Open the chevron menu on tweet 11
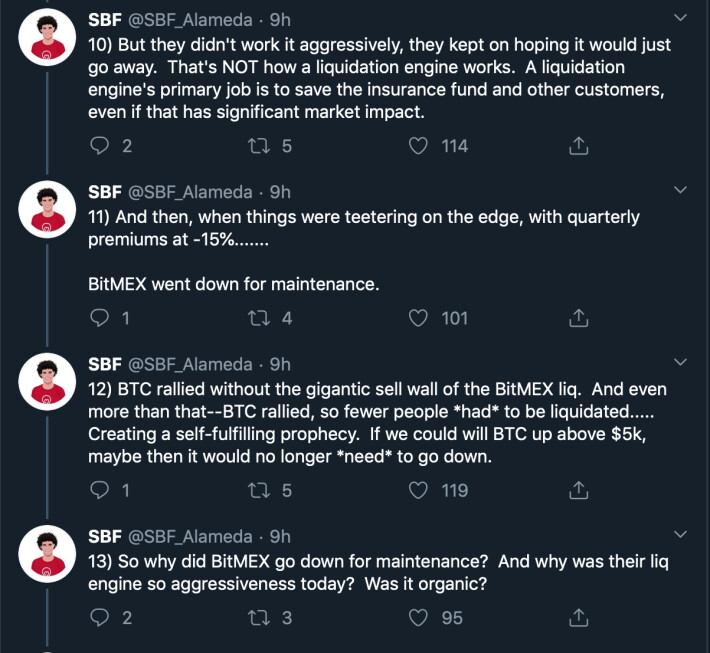This screenshot has height=653, width=710. pyautogui.click(x=680, y=190)
